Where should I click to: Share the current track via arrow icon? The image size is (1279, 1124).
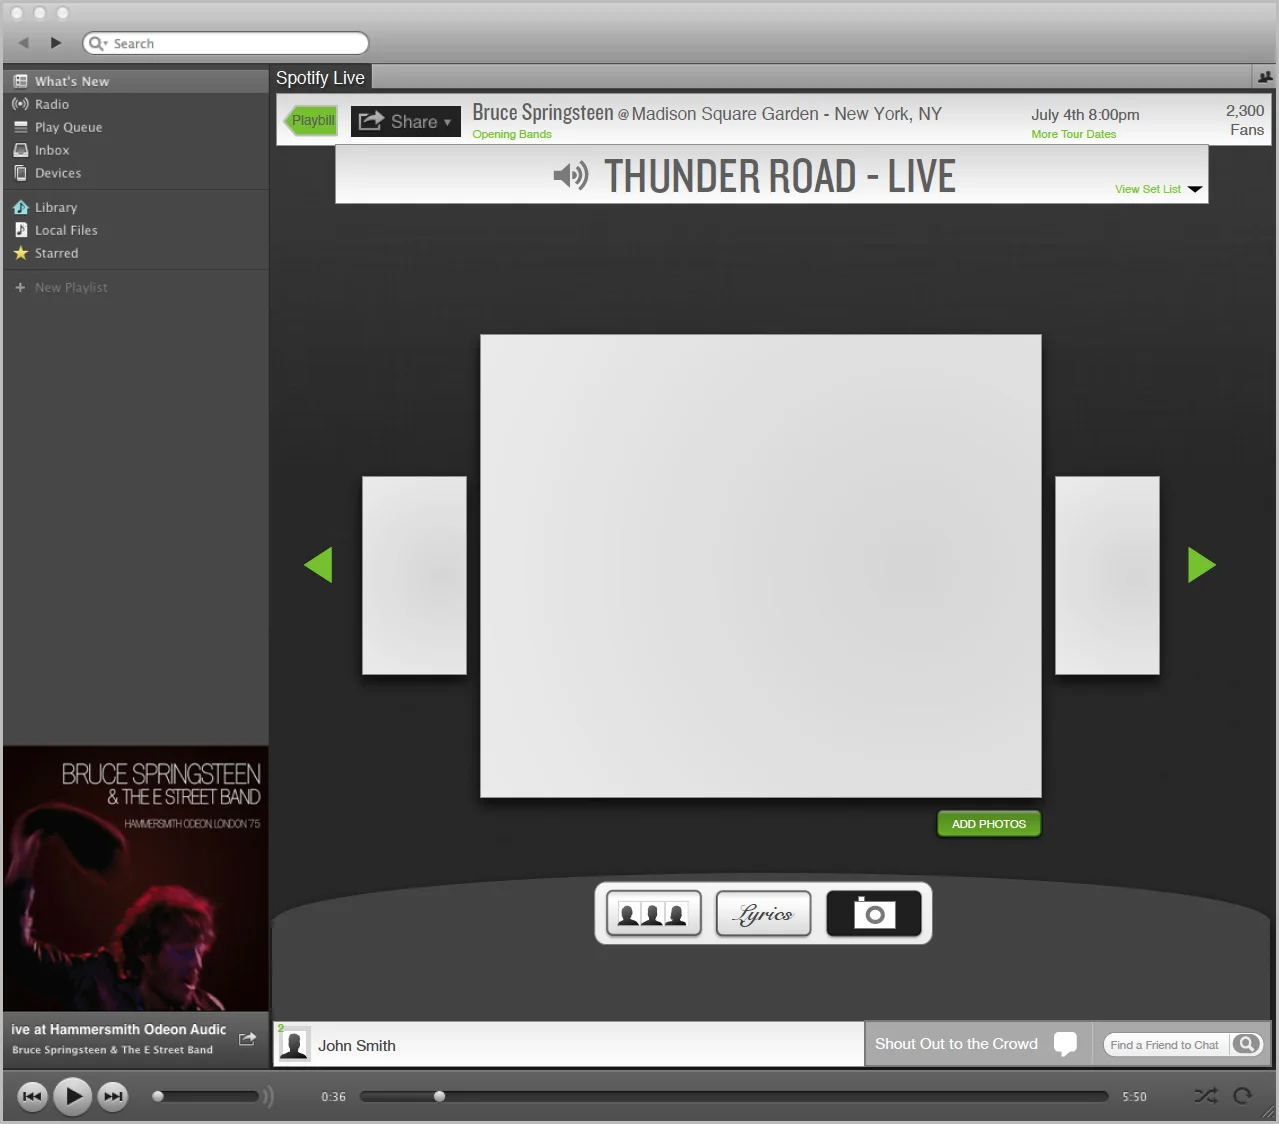[247, 1039]
